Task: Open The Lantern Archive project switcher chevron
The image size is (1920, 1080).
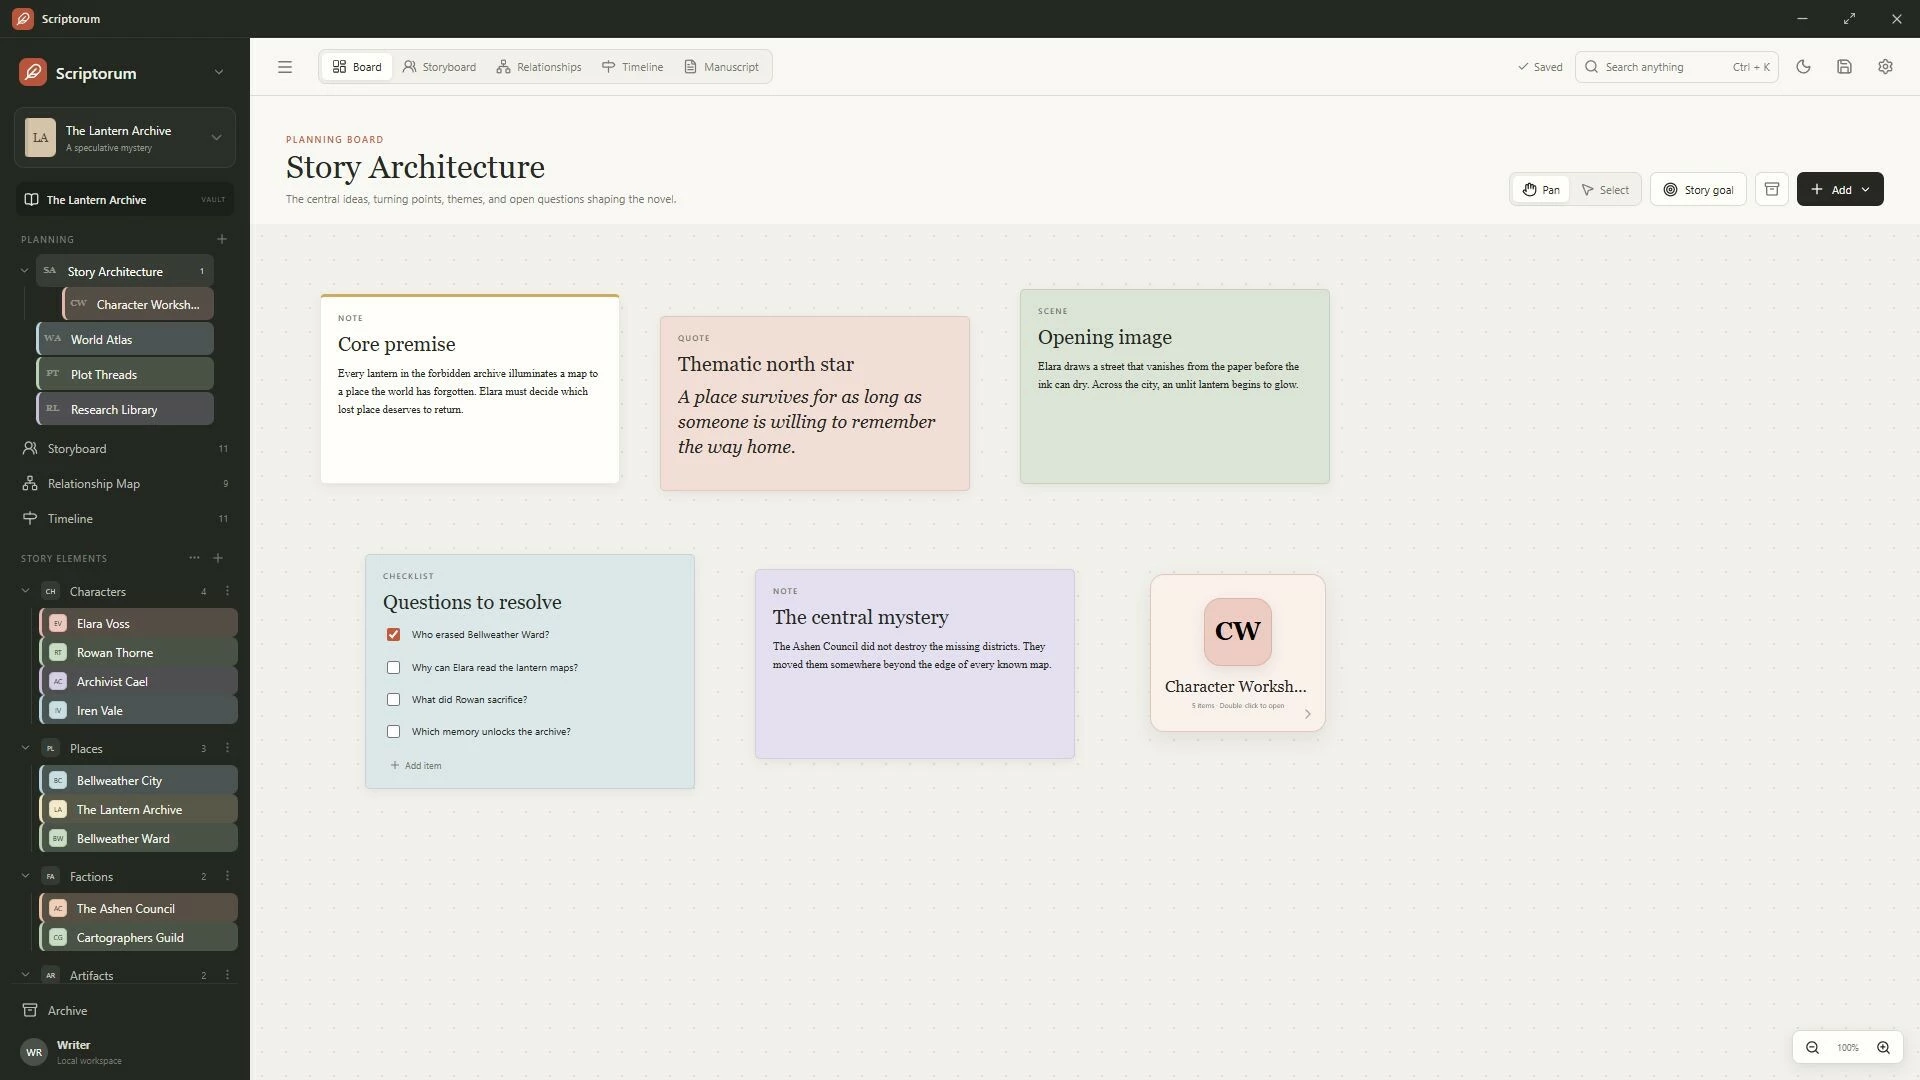Action: pos(216,137)
